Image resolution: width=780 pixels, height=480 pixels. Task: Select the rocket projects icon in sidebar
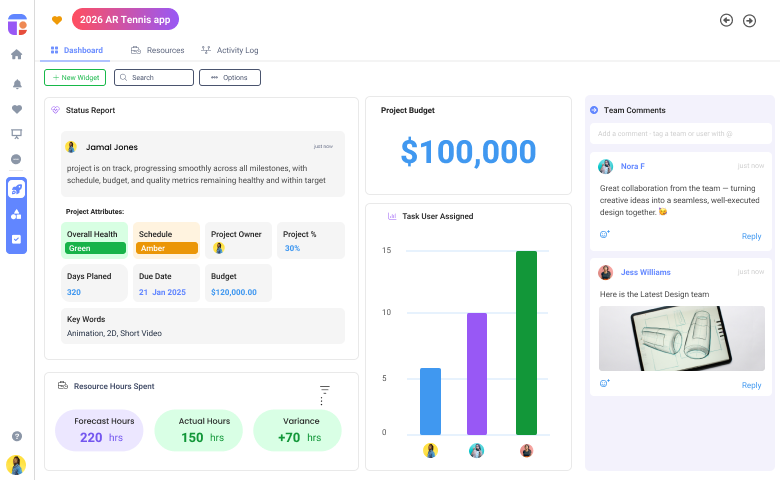[x=16, y=189]
